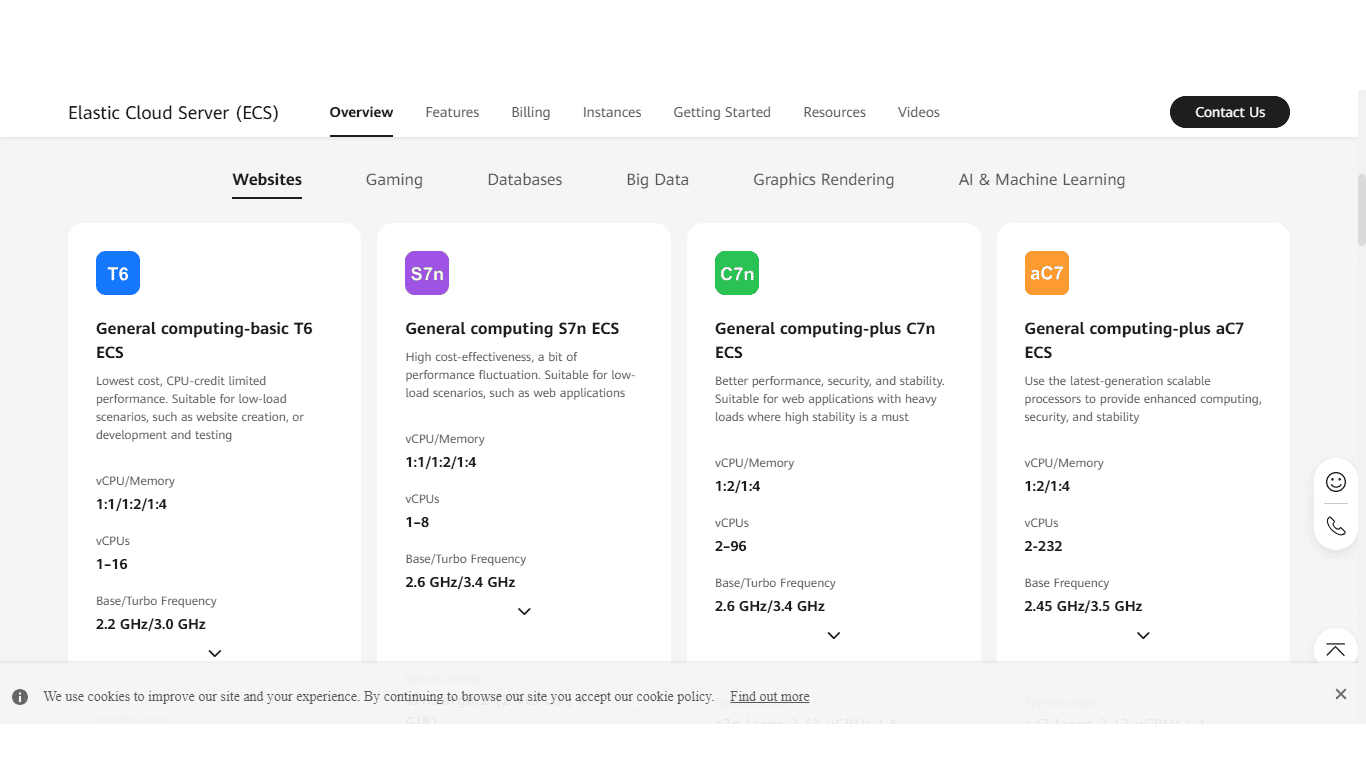Click the vCPUs value 1–8

coord(417,522)
